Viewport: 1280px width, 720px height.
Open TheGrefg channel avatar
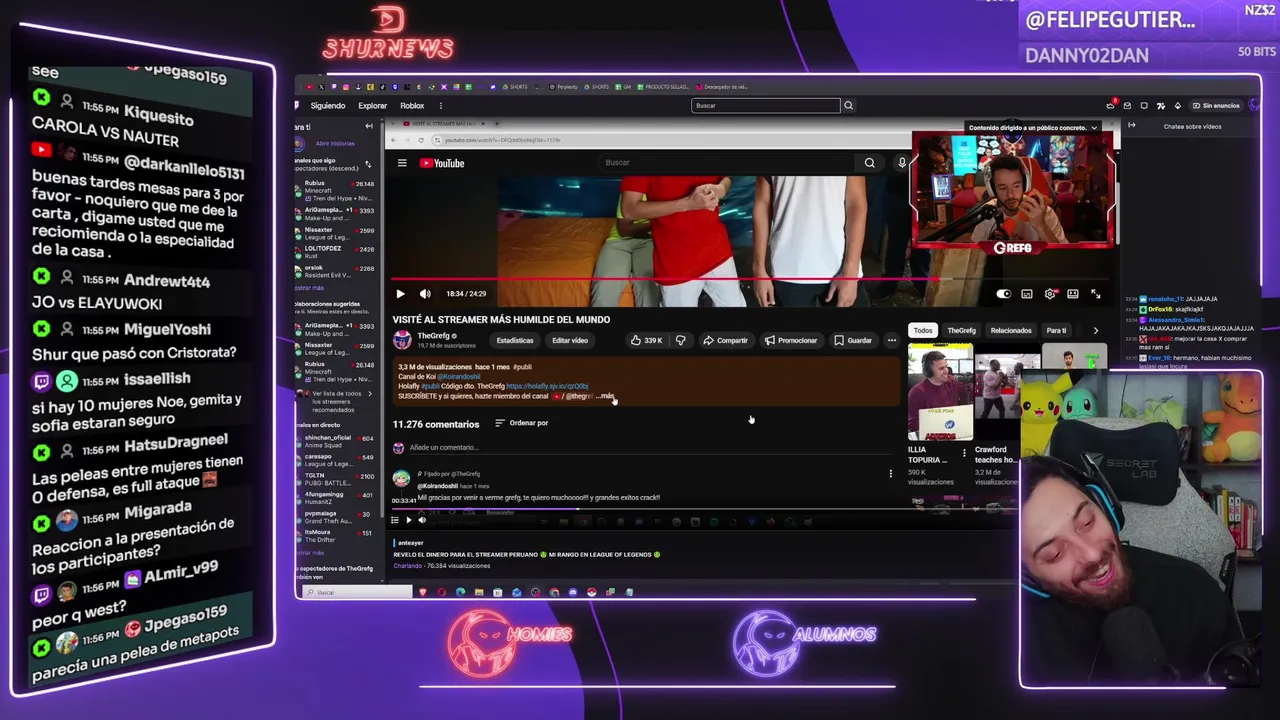pyautogui.click(x=402, y=340)
